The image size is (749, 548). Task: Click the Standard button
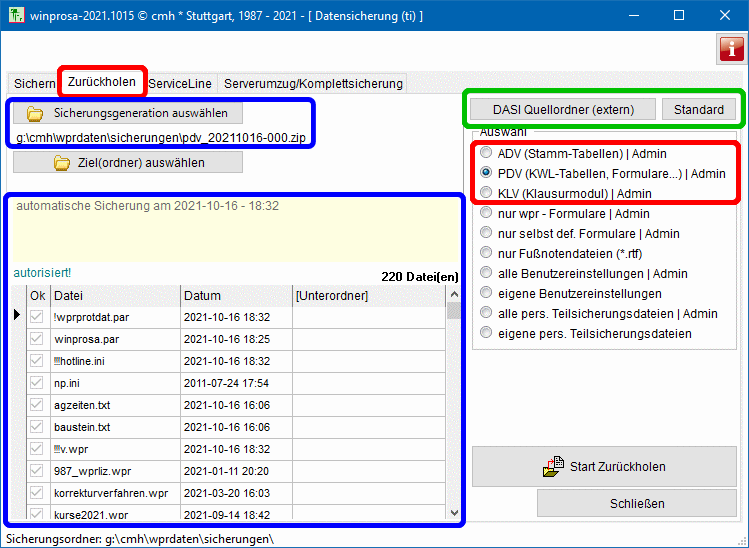tap(698, 109)
